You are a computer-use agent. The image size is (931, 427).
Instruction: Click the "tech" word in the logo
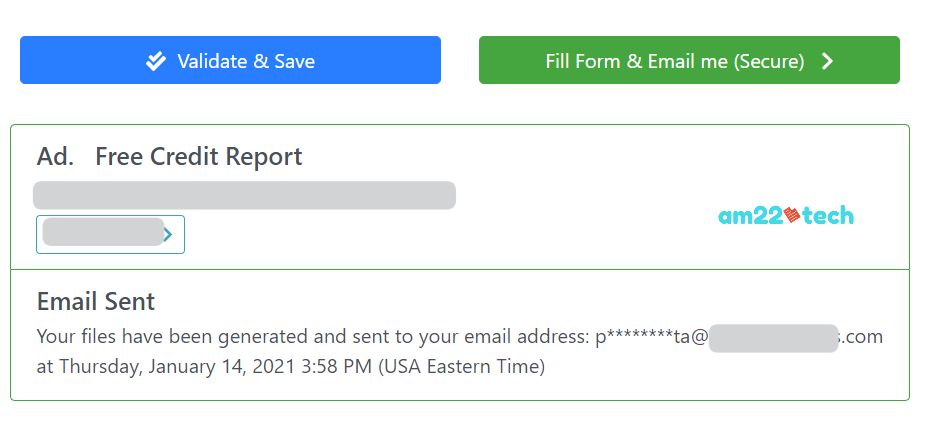point(827,216)
